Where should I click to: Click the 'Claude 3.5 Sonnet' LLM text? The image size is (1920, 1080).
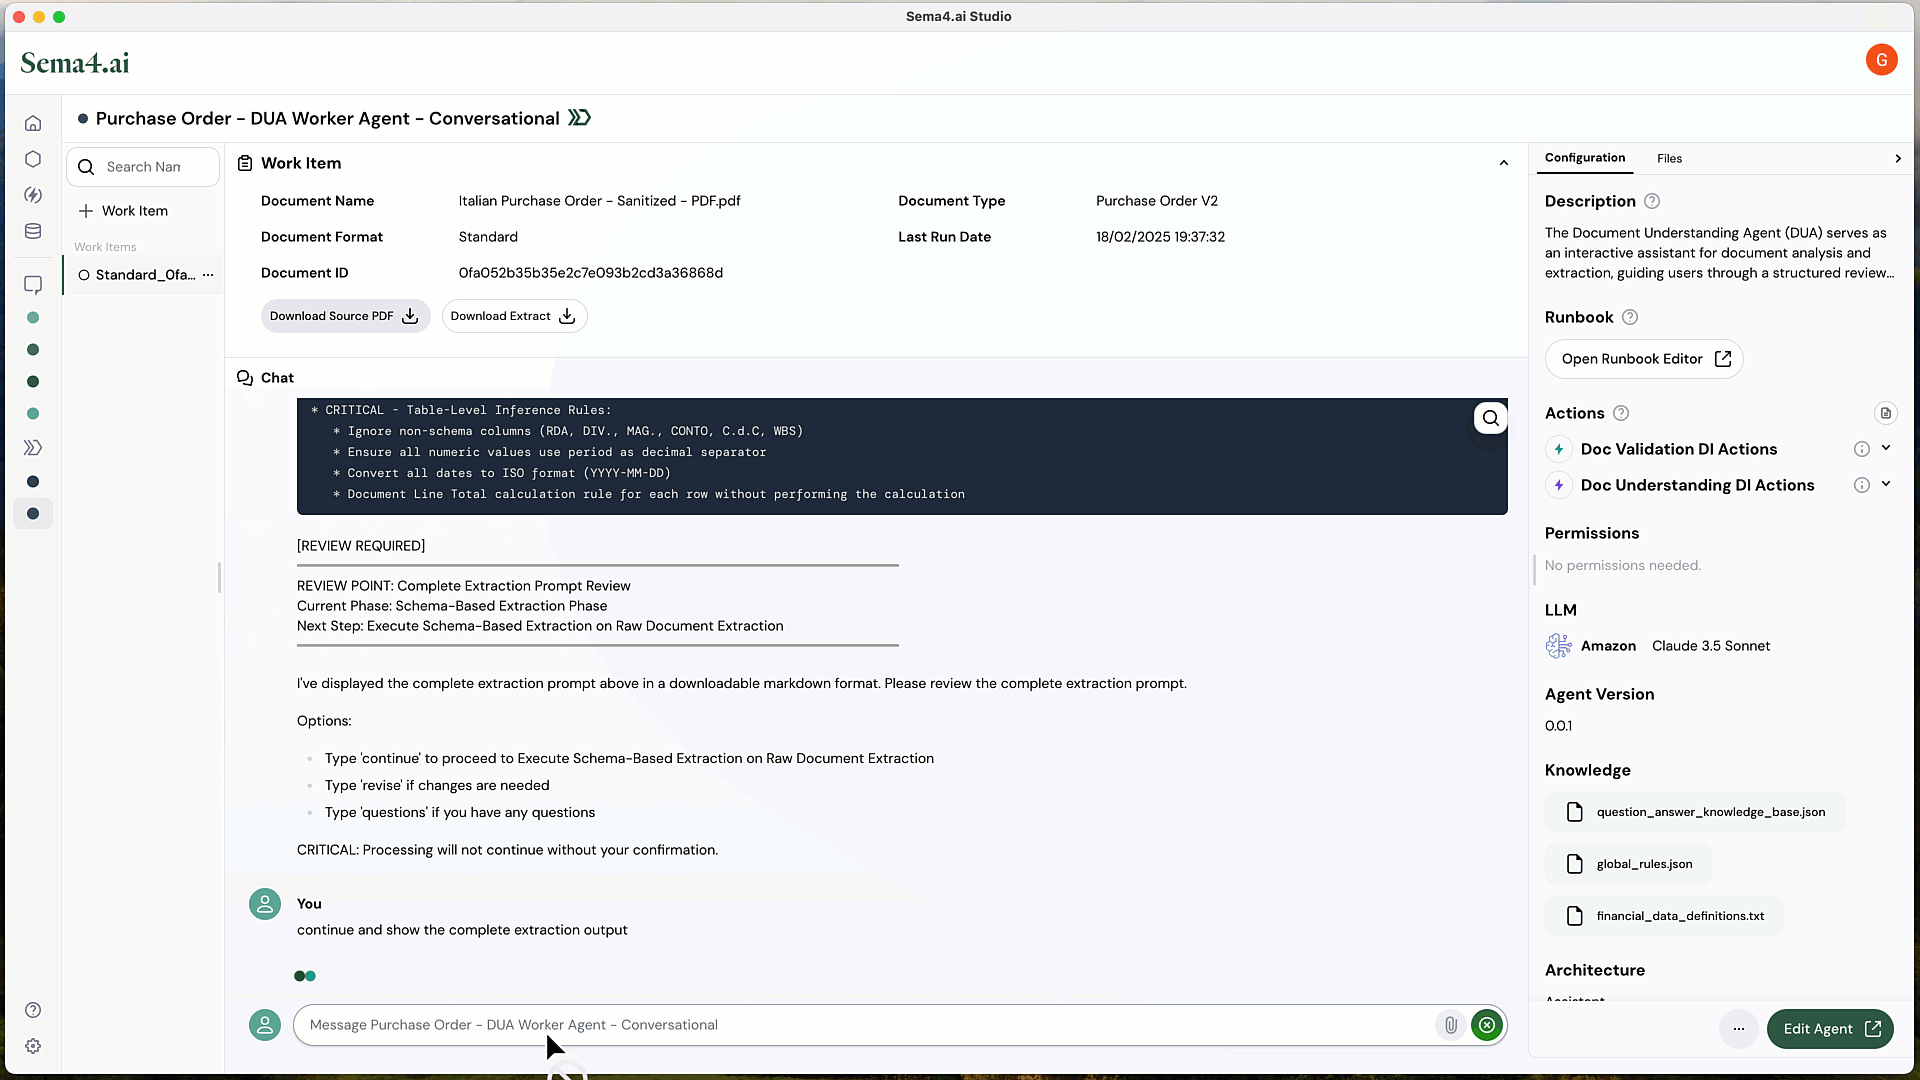(1711, 646)
